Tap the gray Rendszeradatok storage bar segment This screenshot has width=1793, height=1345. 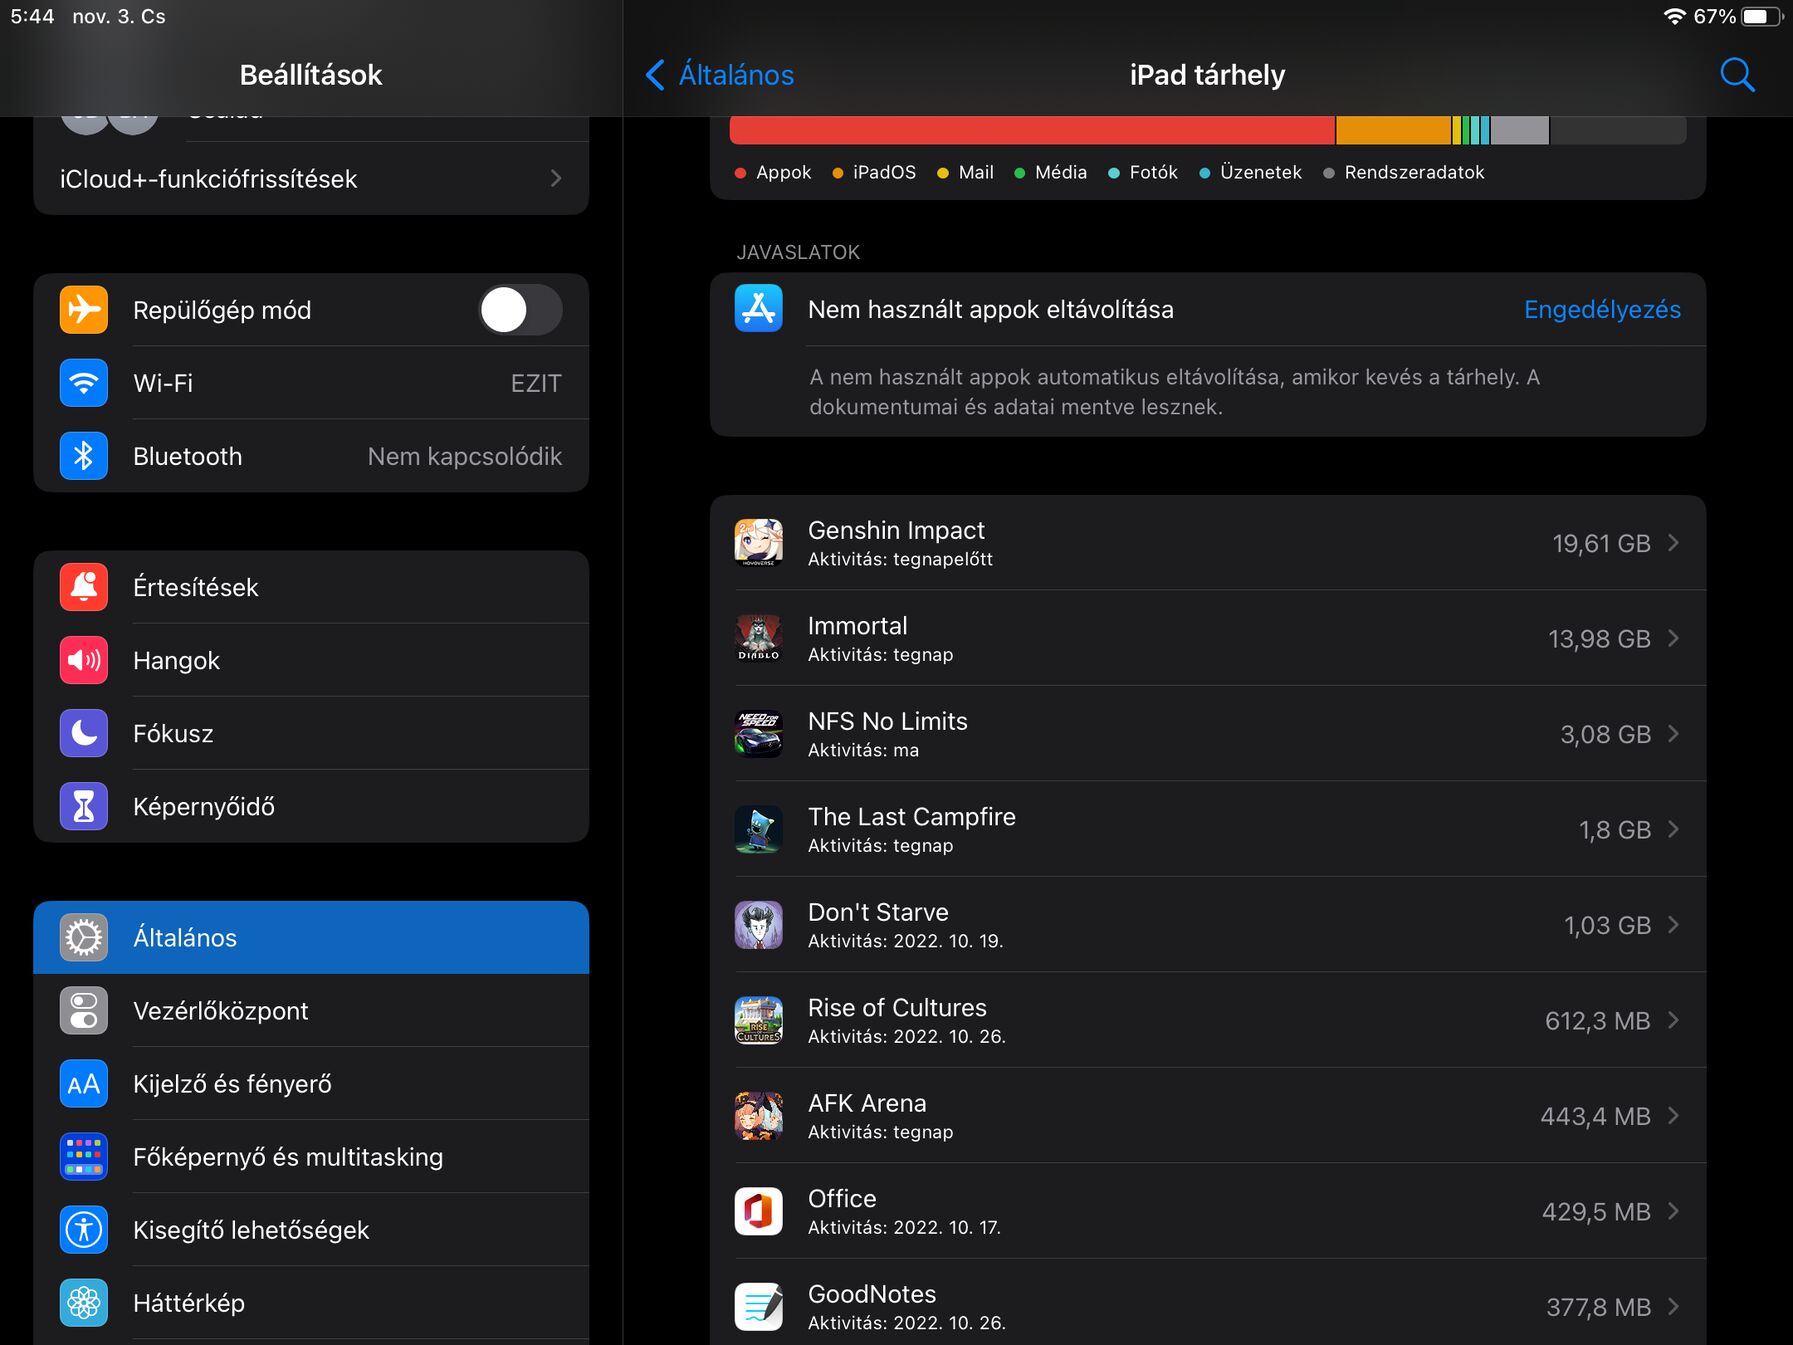1520,130
